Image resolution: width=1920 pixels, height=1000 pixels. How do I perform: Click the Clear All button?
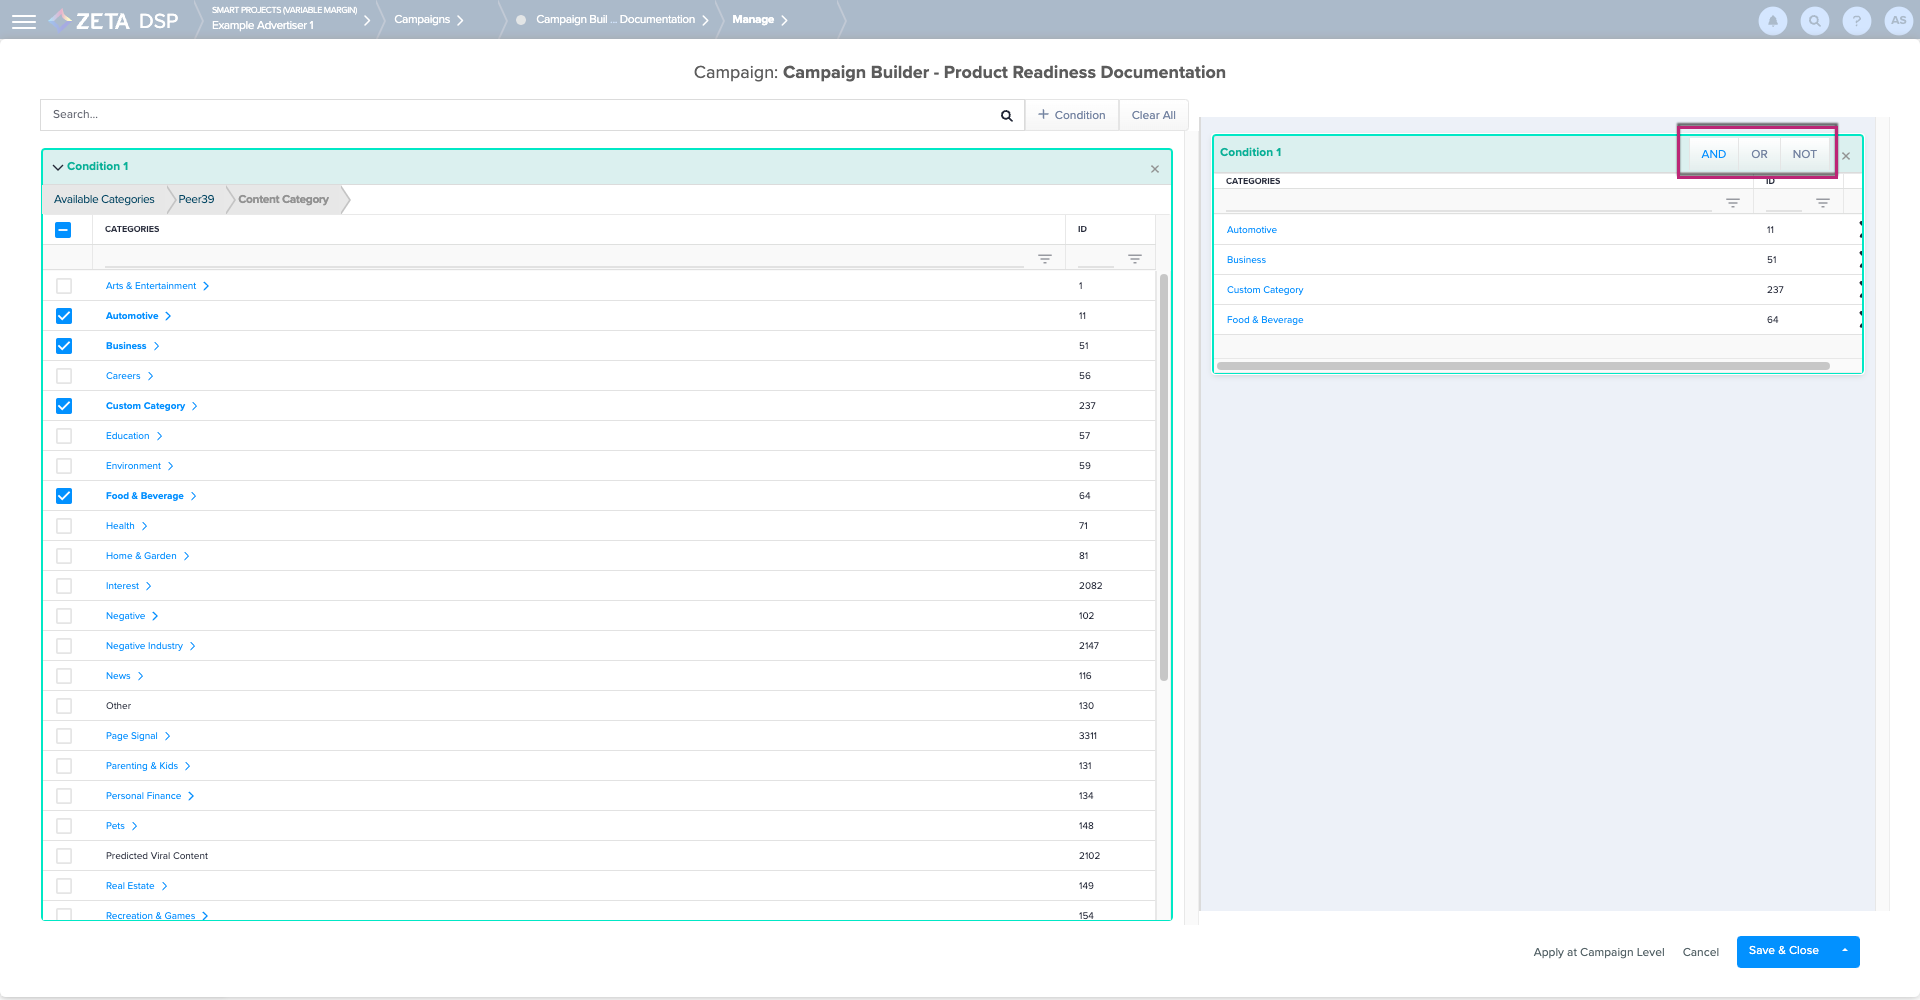point(1153,116)
